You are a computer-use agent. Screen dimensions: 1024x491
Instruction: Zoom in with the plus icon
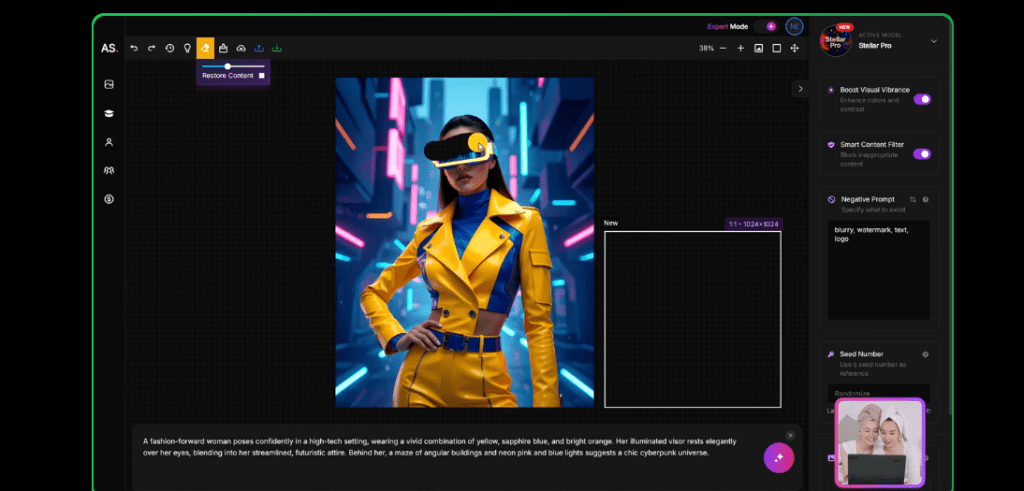click(x=741, y=48)
